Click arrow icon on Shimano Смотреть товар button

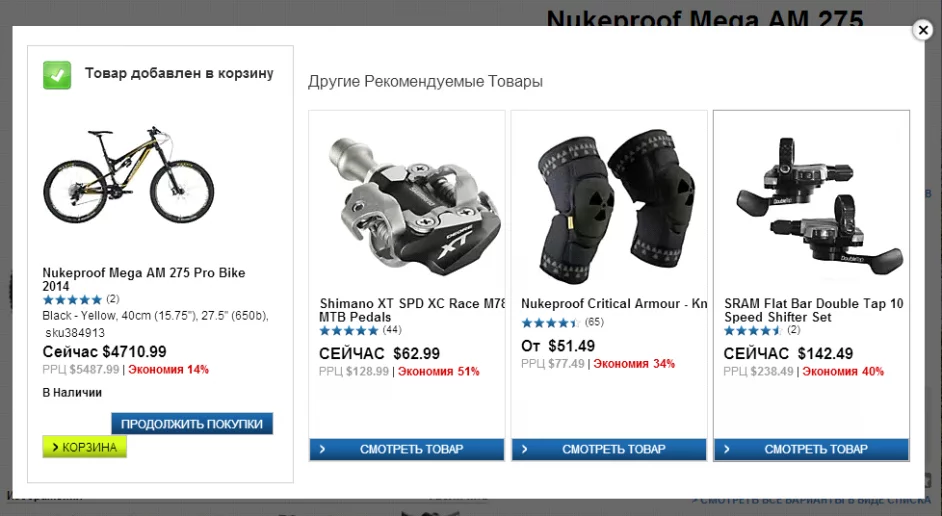pos(323,449)
